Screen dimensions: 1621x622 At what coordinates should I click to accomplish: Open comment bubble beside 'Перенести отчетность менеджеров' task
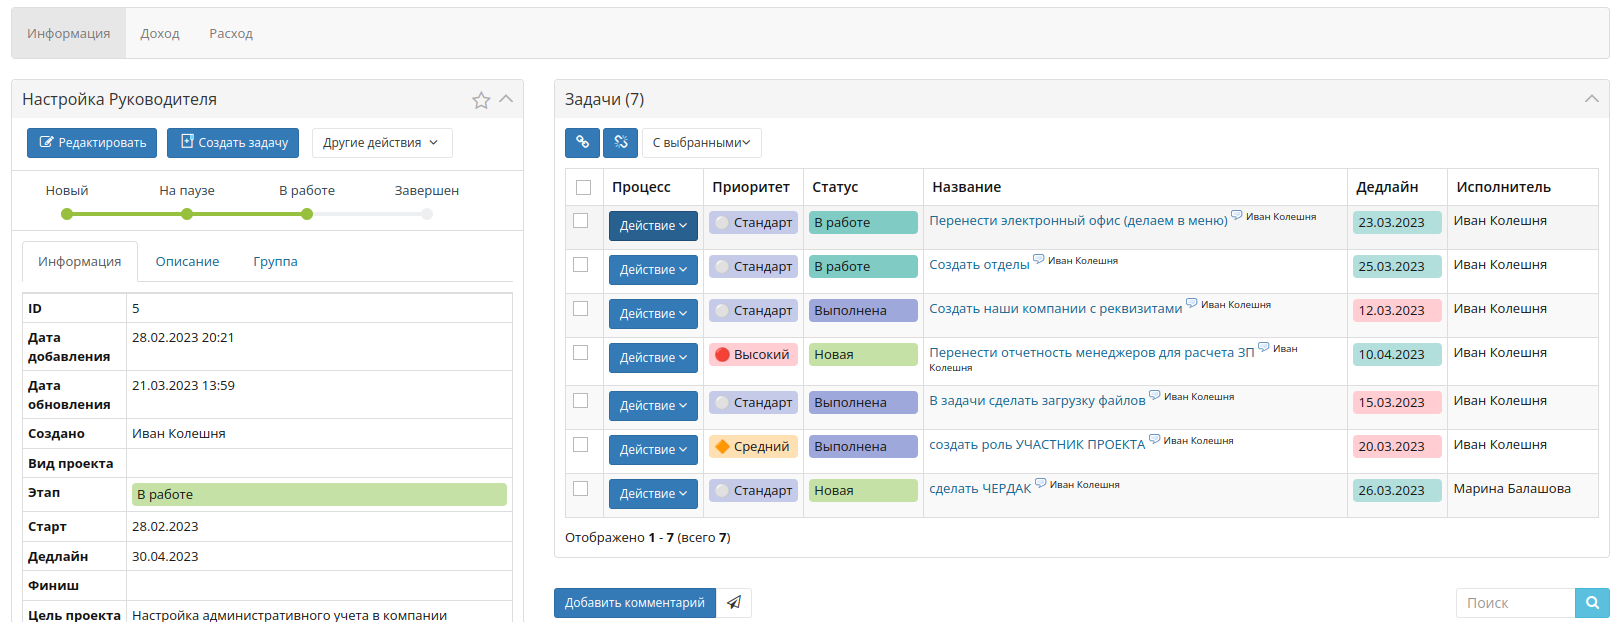click(x=1263, y=347)
